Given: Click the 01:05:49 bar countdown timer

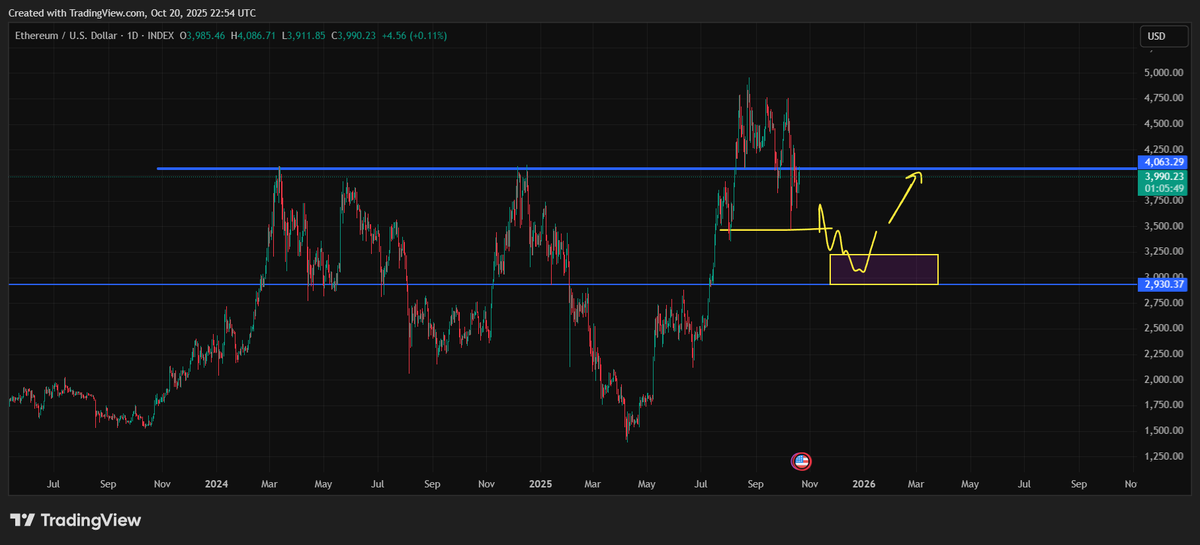Looking at the screenshot, I should [1163, 188].
